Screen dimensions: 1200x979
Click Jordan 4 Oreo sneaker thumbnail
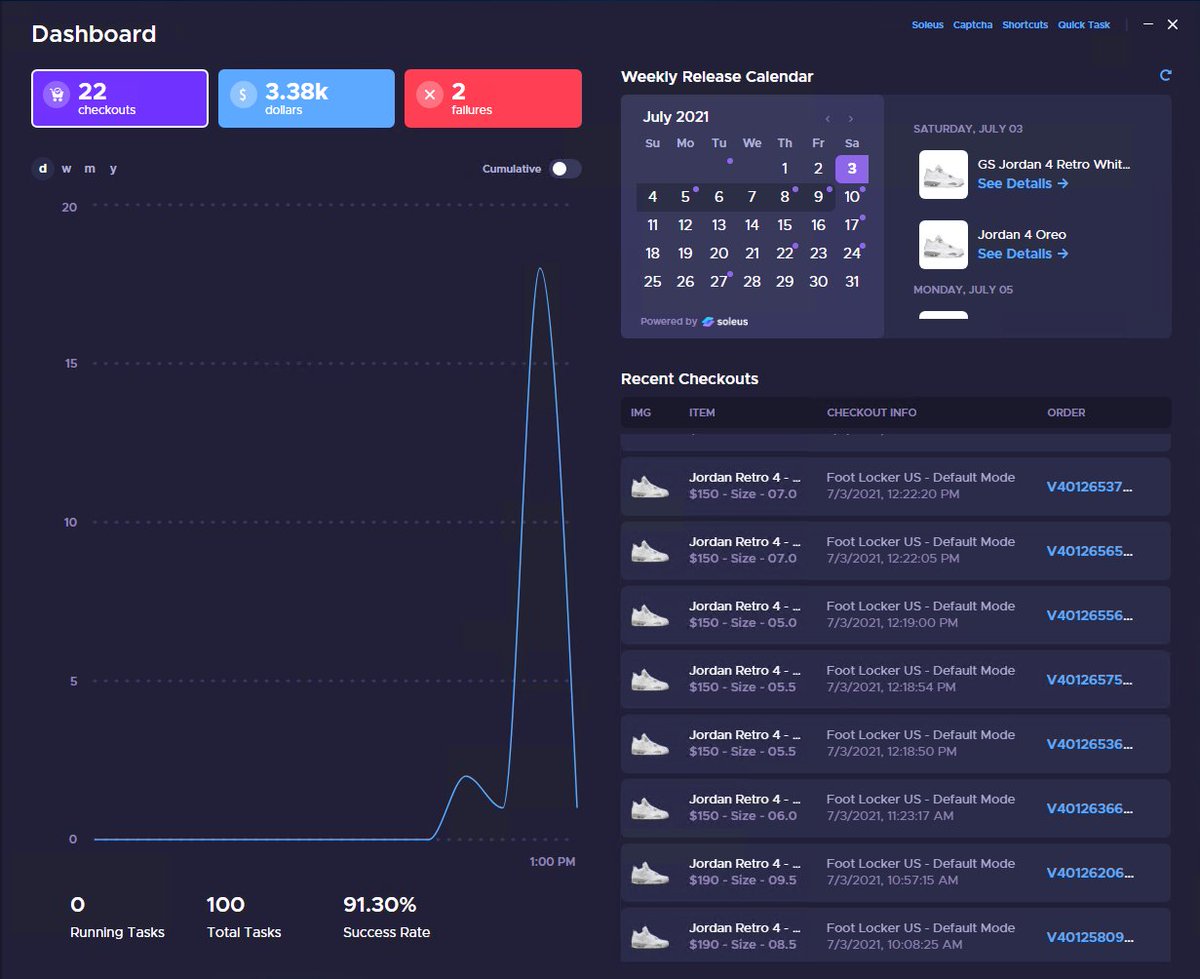pos(943,245)
